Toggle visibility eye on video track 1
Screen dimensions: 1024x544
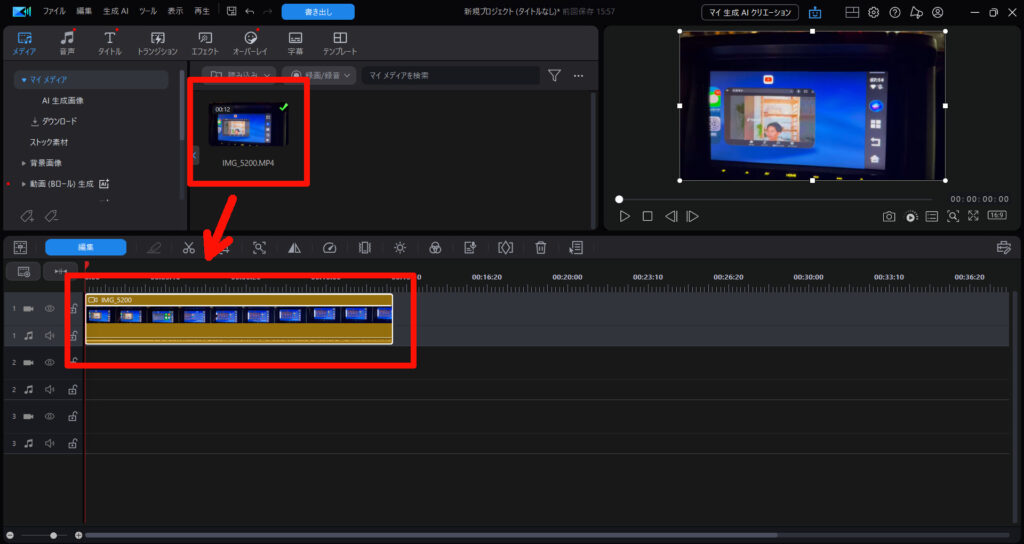coord(49,309)
